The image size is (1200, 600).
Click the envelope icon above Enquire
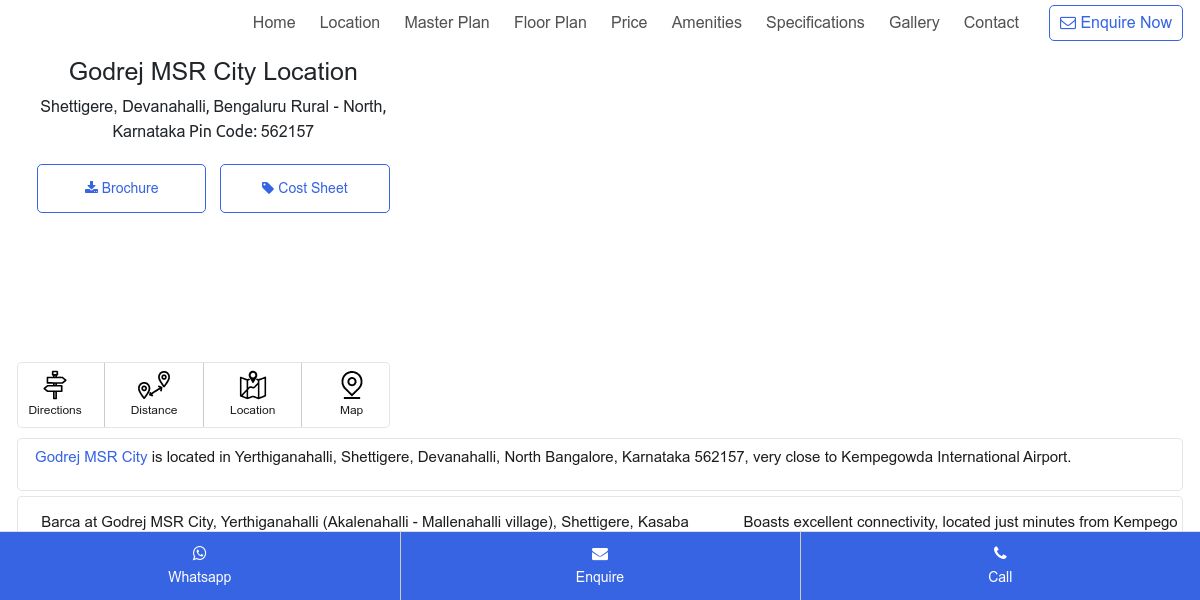coord(600,554)
